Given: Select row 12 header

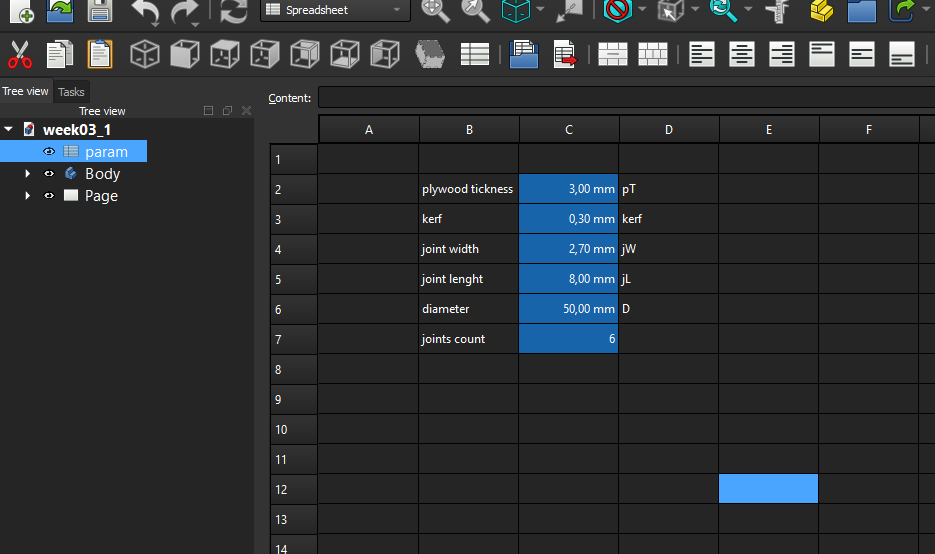Looking at the screenshot, I should click(293, 490).
